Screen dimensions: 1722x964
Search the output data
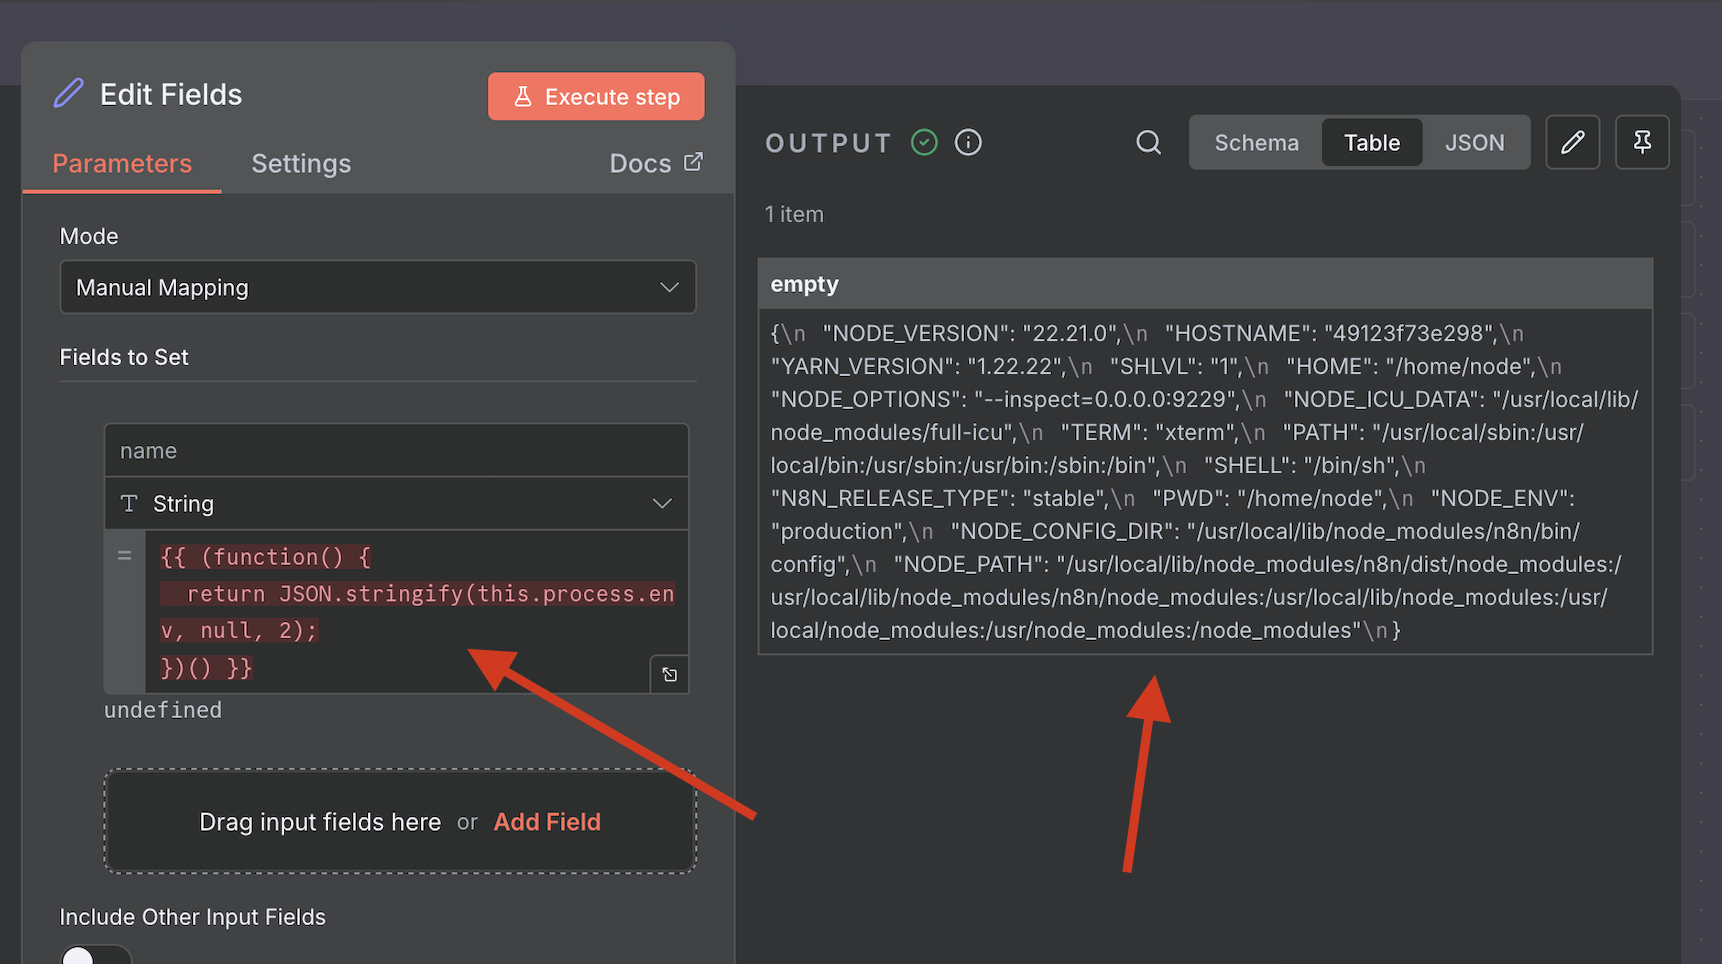click(x=1149, y=143)
